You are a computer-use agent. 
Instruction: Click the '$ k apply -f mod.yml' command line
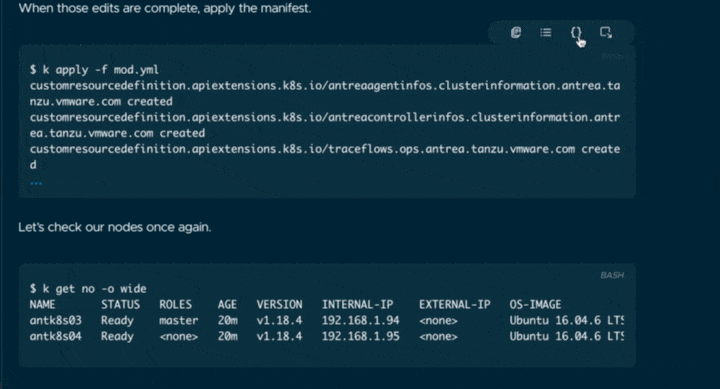[94, 70]
